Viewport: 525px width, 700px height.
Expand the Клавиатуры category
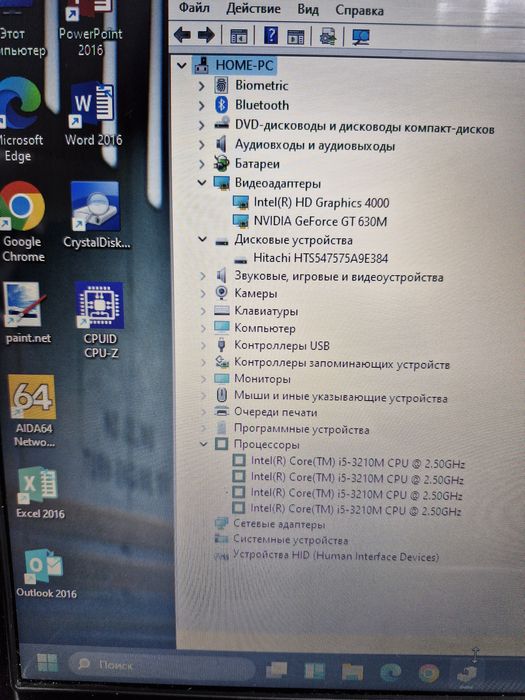pyautogui.click(x=203, y=311)
